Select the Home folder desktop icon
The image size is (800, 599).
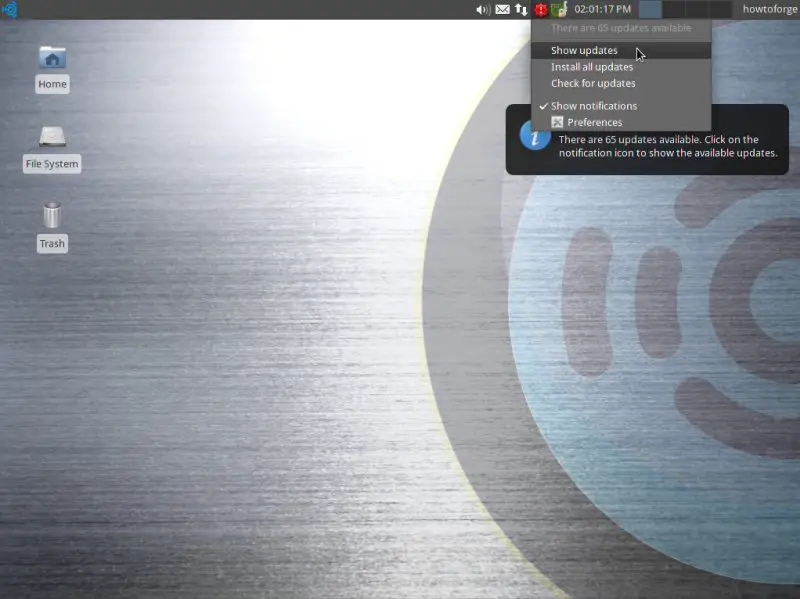pyautogui.click(x=52, y=58)
